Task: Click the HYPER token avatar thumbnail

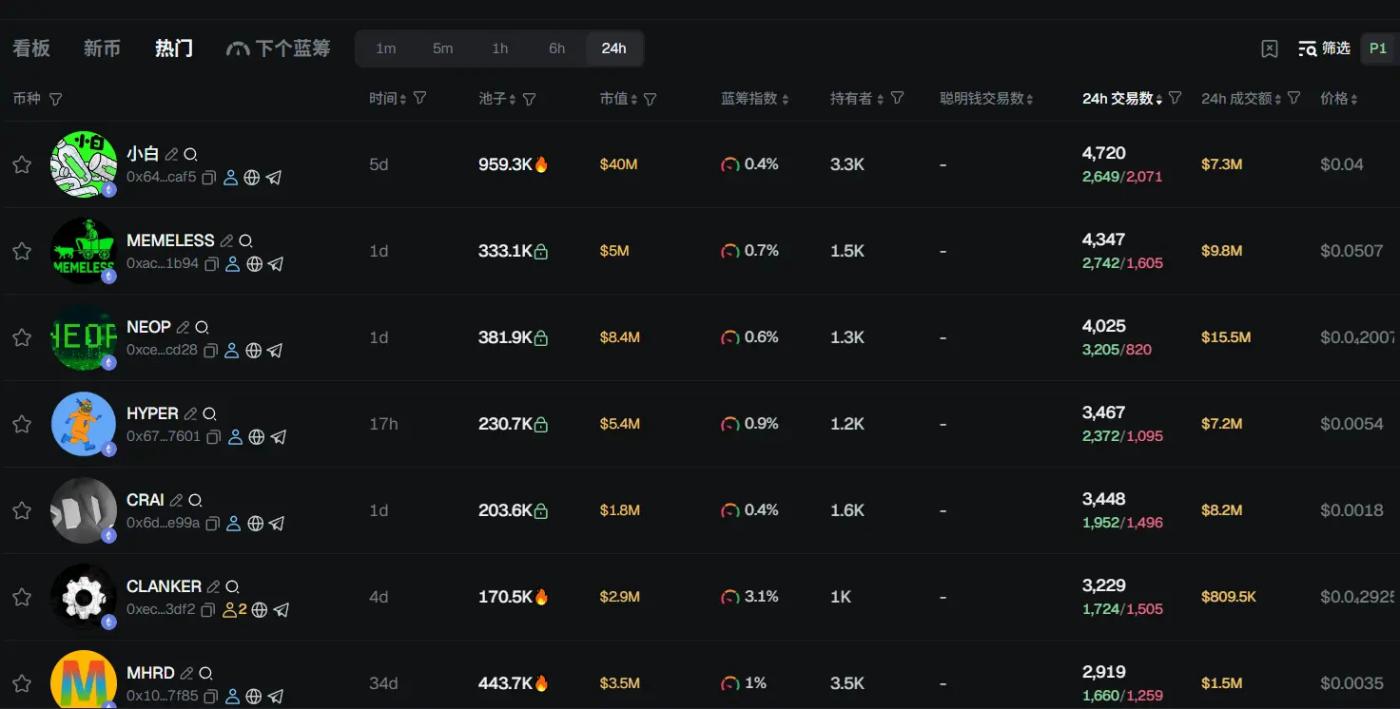Action: tap(84, 424)
